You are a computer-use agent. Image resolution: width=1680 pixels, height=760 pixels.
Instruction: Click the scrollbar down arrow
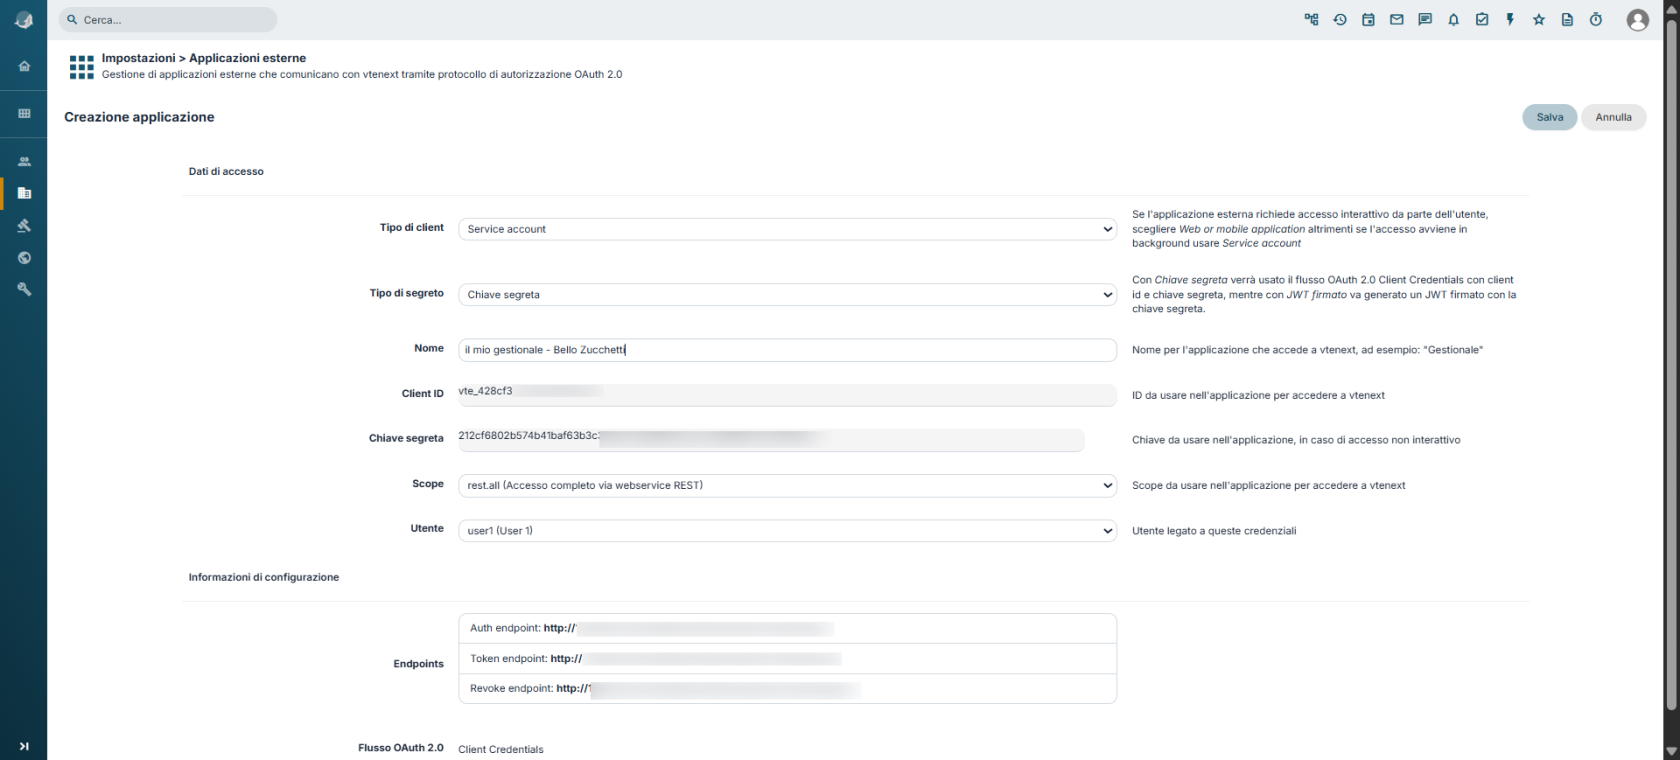(1671, 751)
